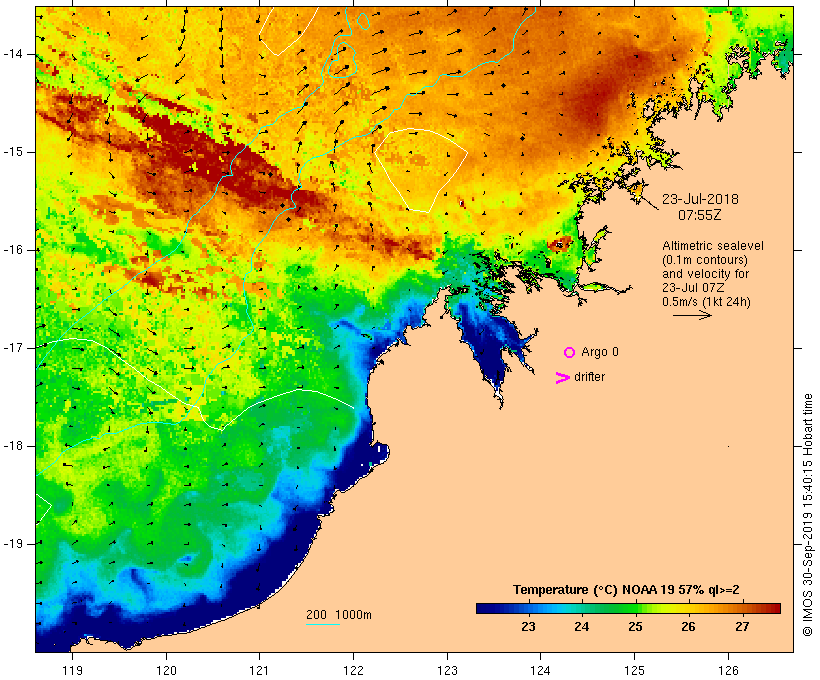Click the 126 longitude axis label
820x680 pixels.
pyautogui.click(x=728, y=671)
